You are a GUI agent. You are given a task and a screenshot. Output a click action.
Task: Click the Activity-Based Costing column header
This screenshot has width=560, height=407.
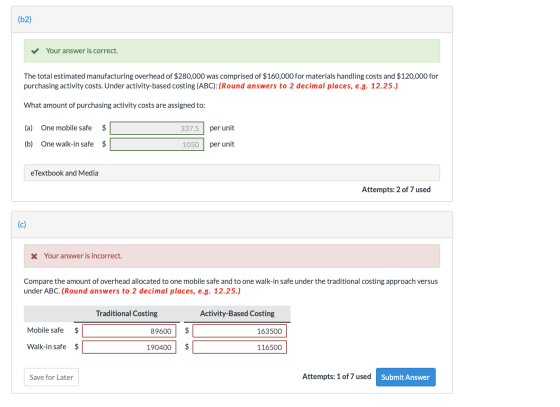click(x=237, y=313)
